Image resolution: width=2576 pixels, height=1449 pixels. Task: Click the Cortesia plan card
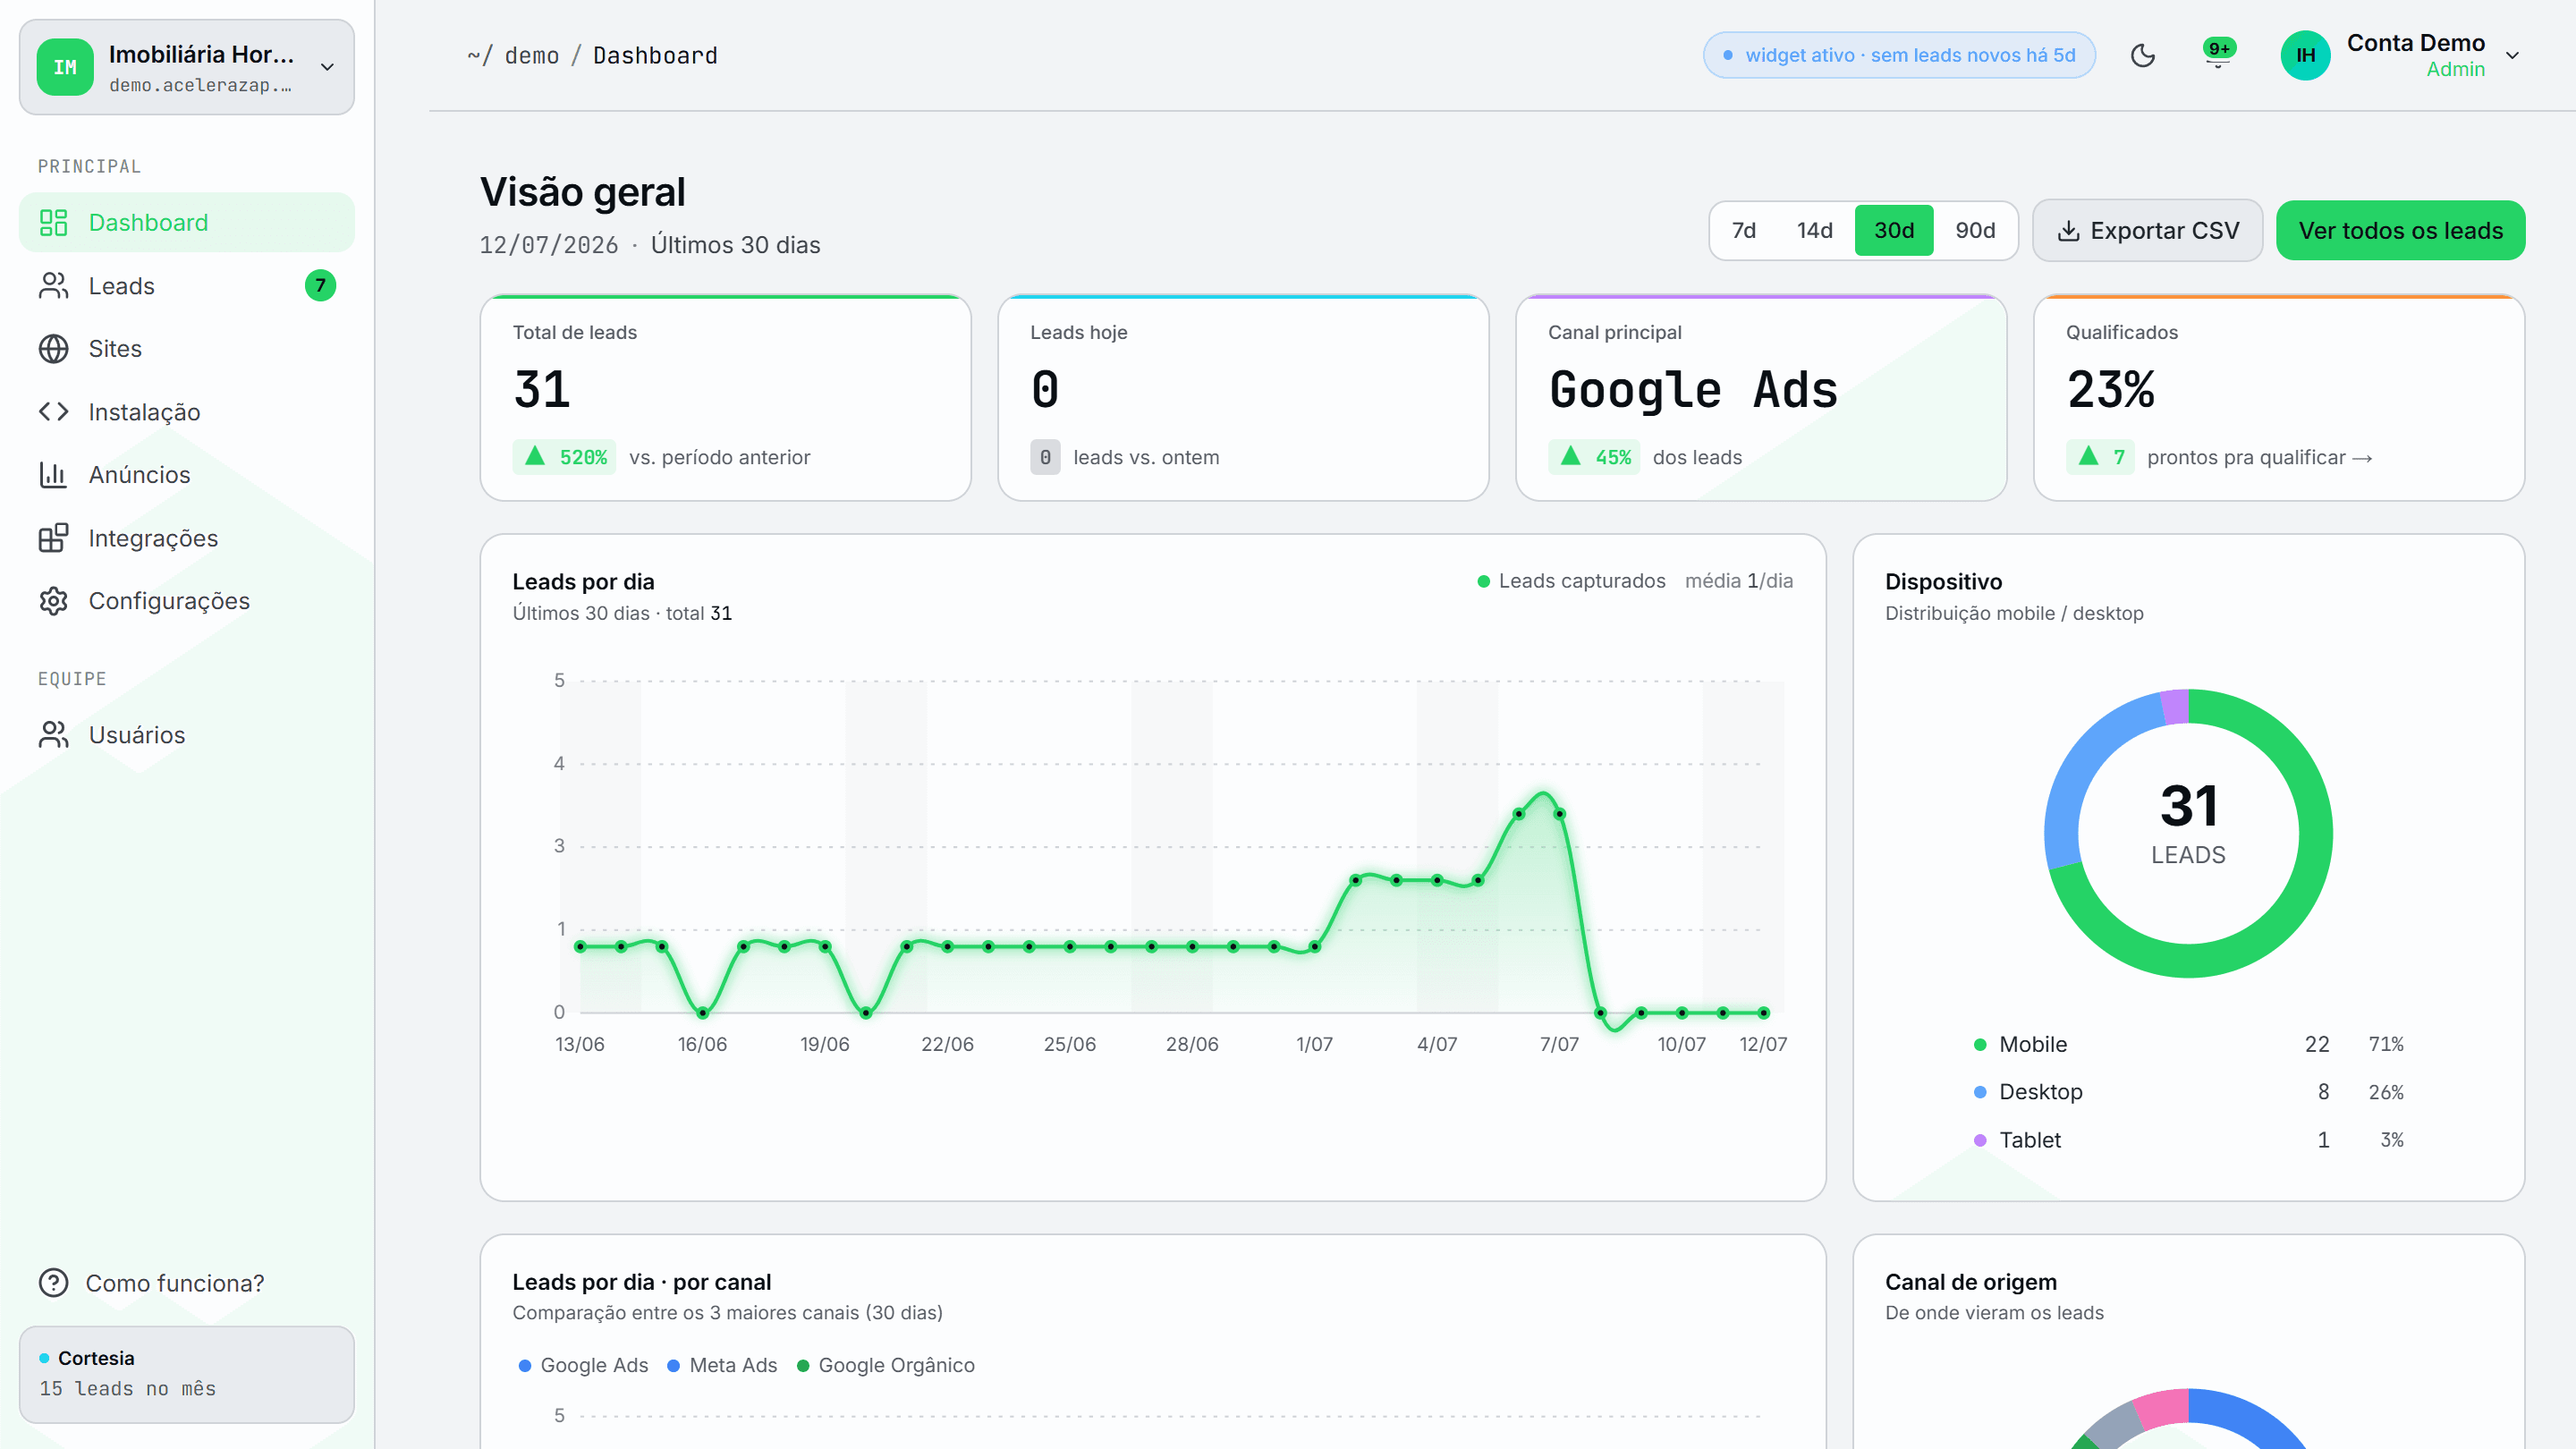[187, 1374]
